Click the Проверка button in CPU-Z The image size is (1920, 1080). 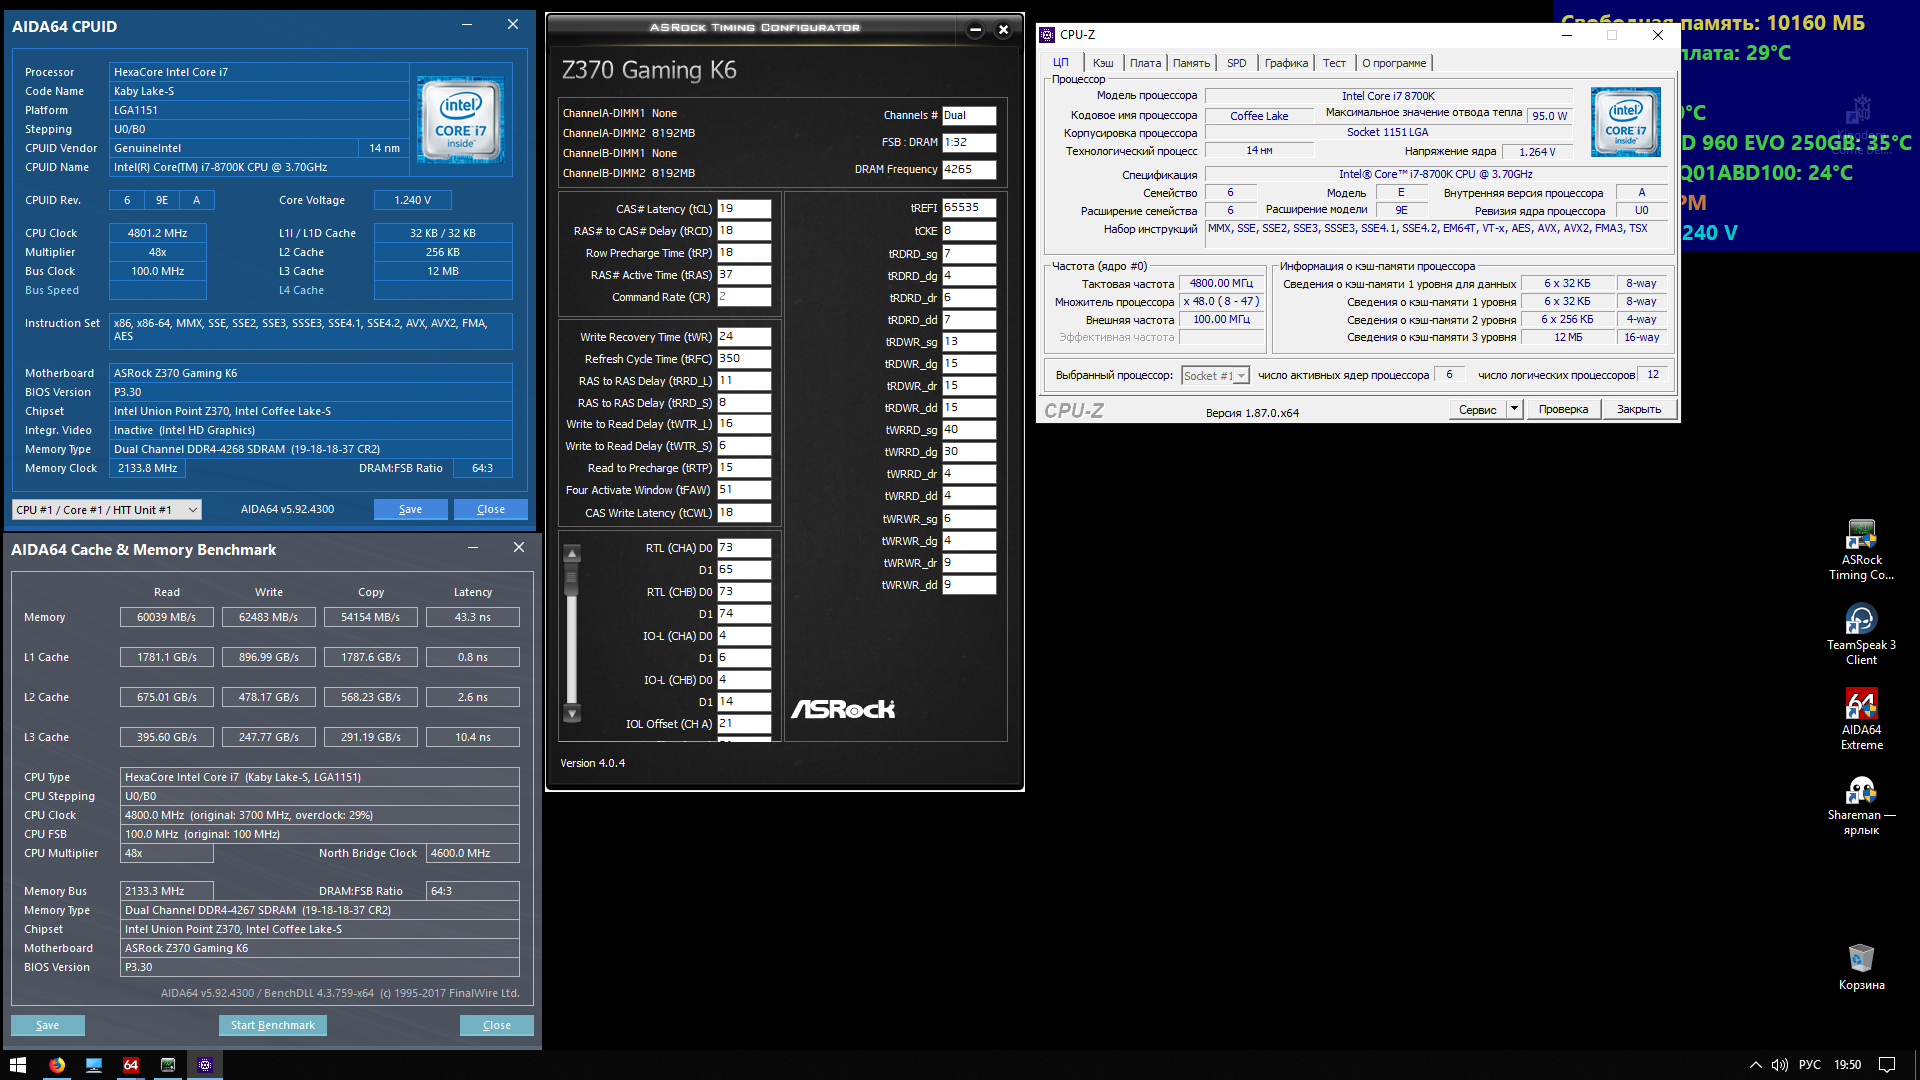tap(1562, 409)
